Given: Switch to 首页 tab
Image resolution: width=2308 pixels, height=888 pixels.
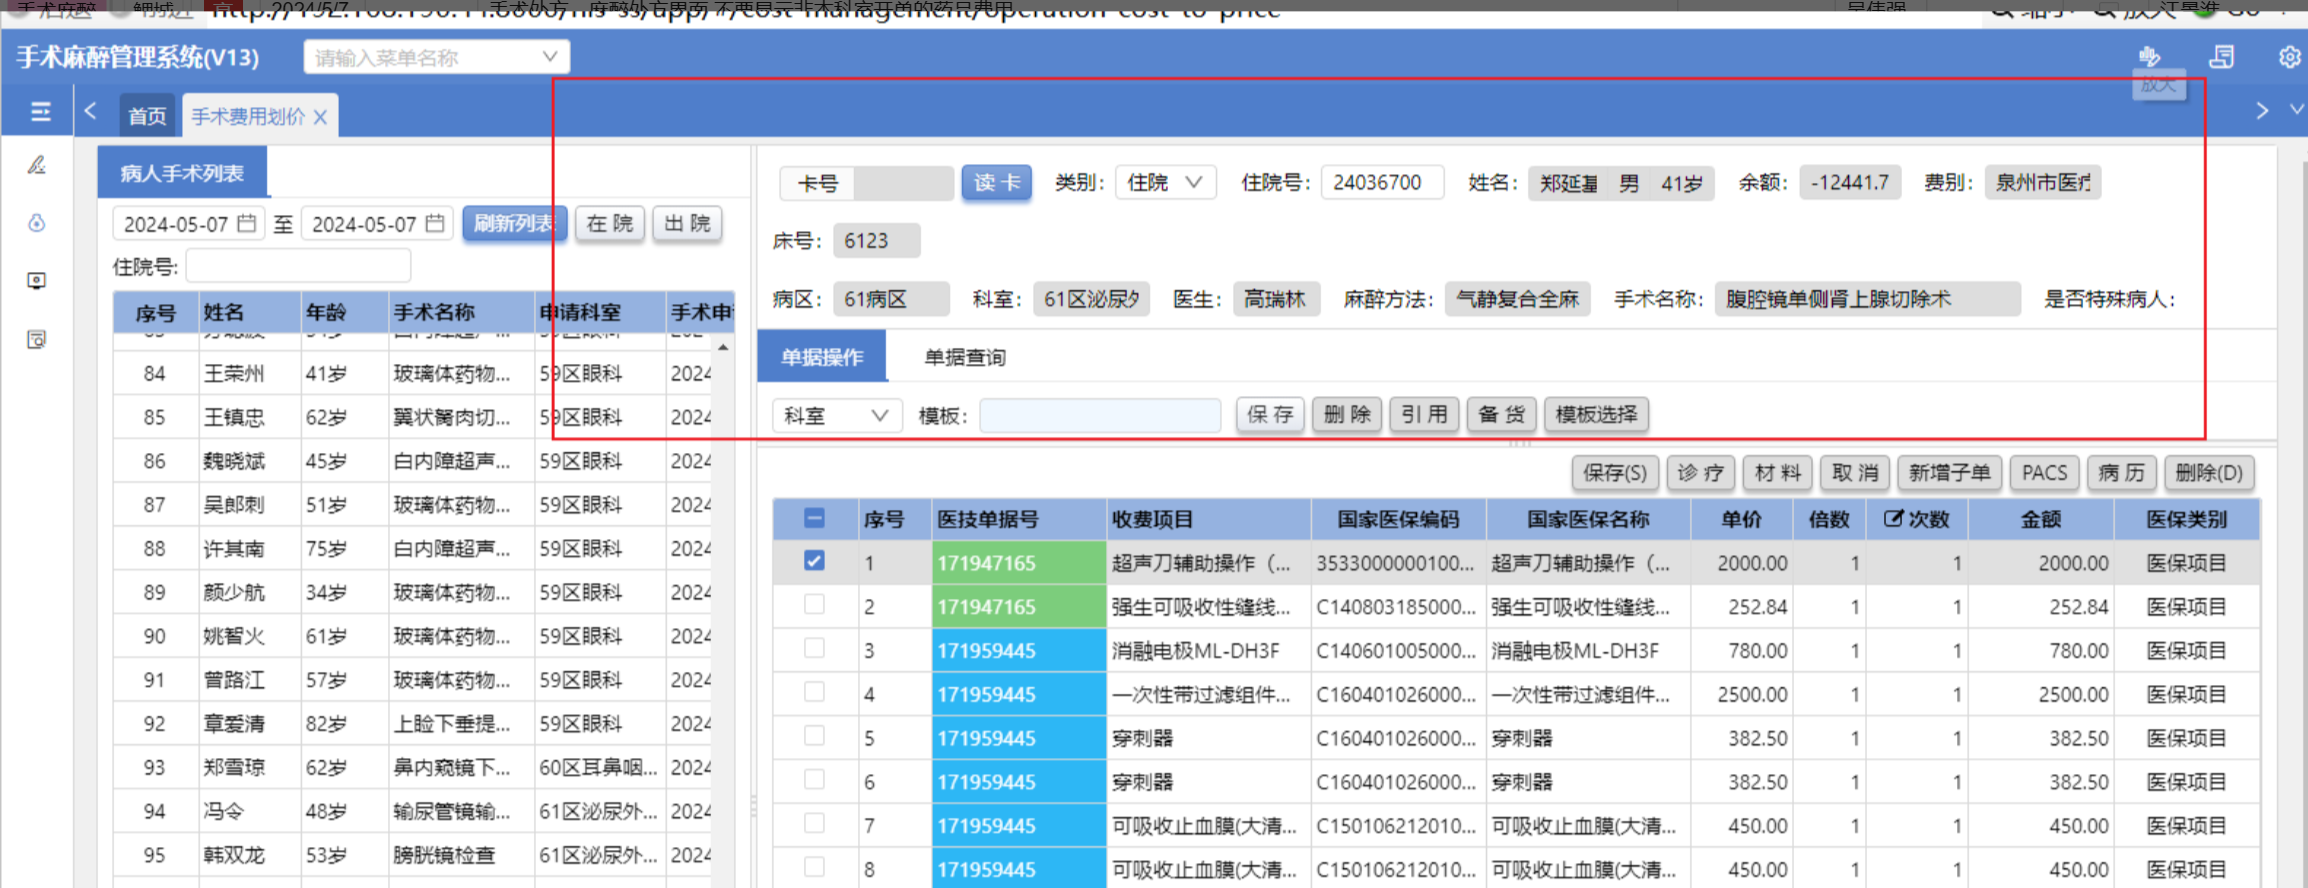Looking at the screenshot, I should pyautogui.click(x=147, y=116).
